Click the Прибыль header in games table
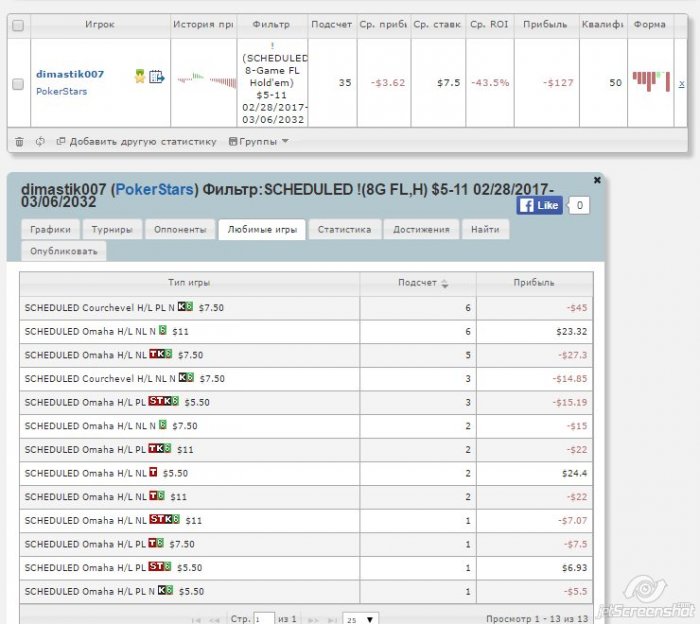Screen dimensions: 700x624 pyautogui.click(x=534, y=283)
